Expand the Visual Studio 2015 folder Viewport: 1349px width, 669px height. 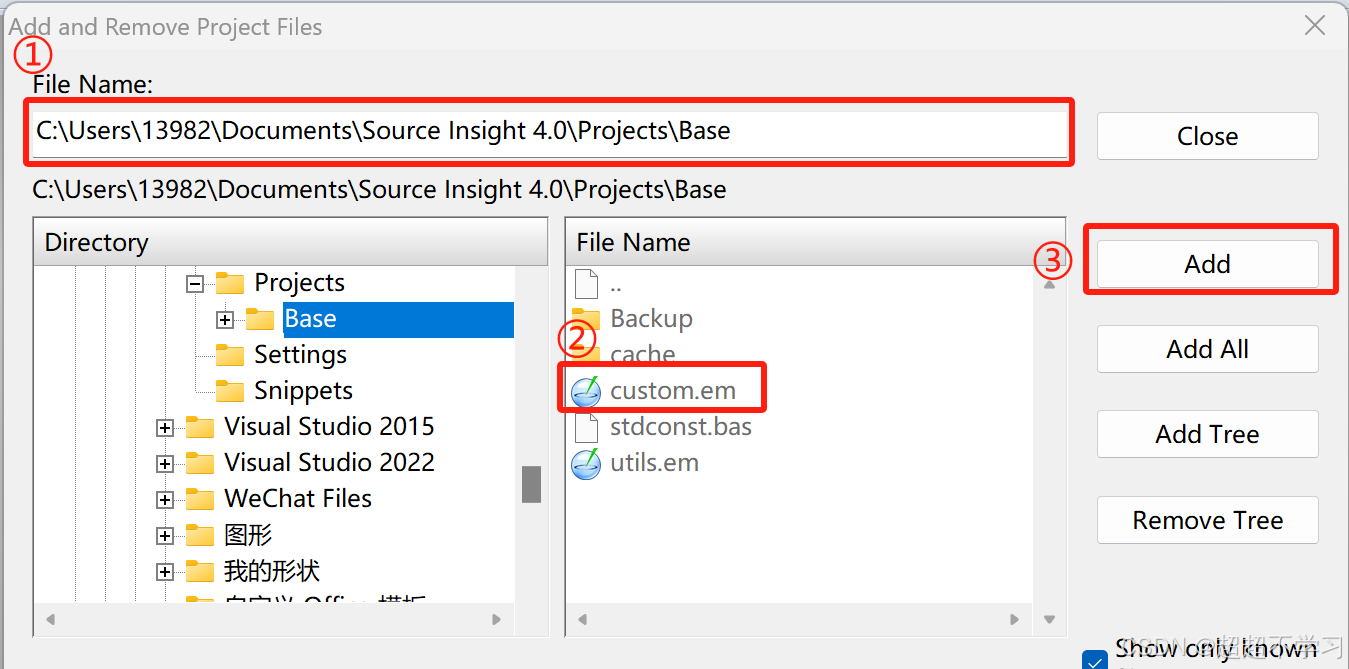coord(165,428)
